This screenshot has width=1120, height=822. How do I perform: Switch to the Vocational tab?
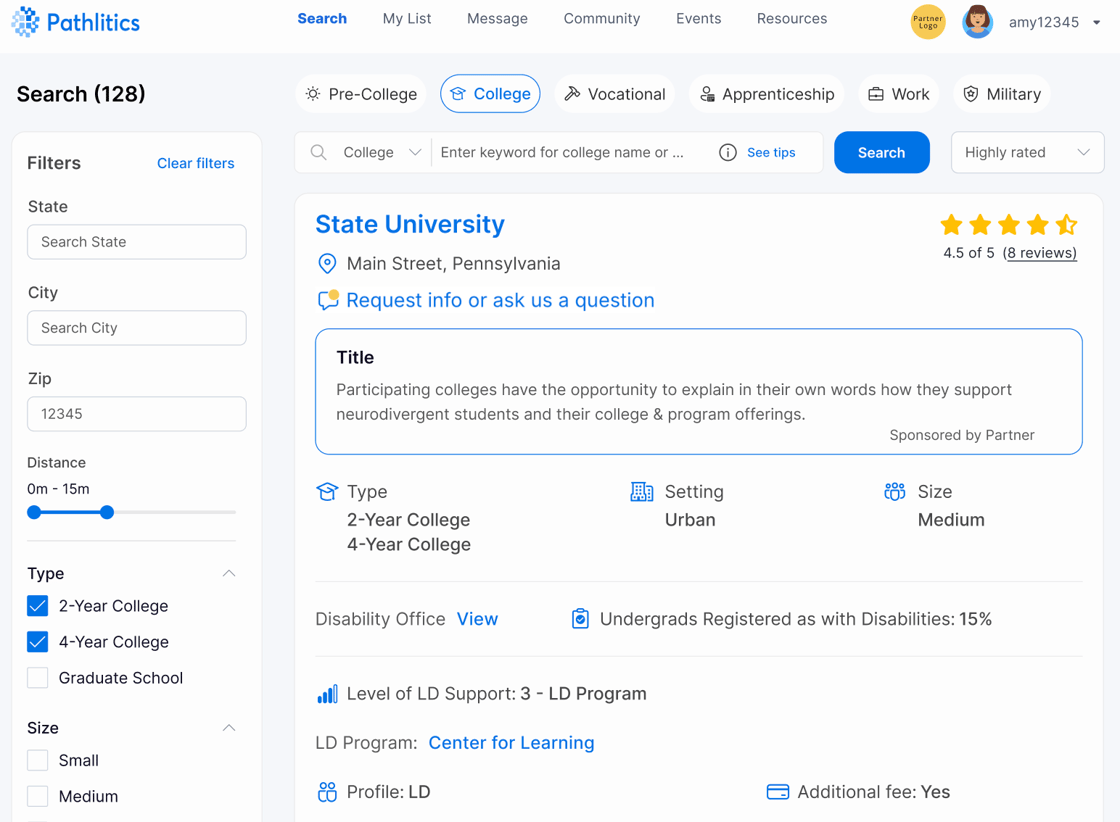click(615, 94)
